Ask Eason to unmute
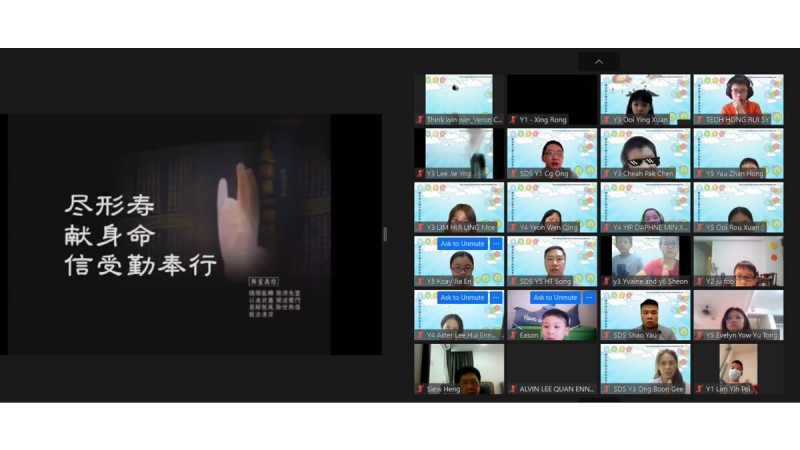 554,298
